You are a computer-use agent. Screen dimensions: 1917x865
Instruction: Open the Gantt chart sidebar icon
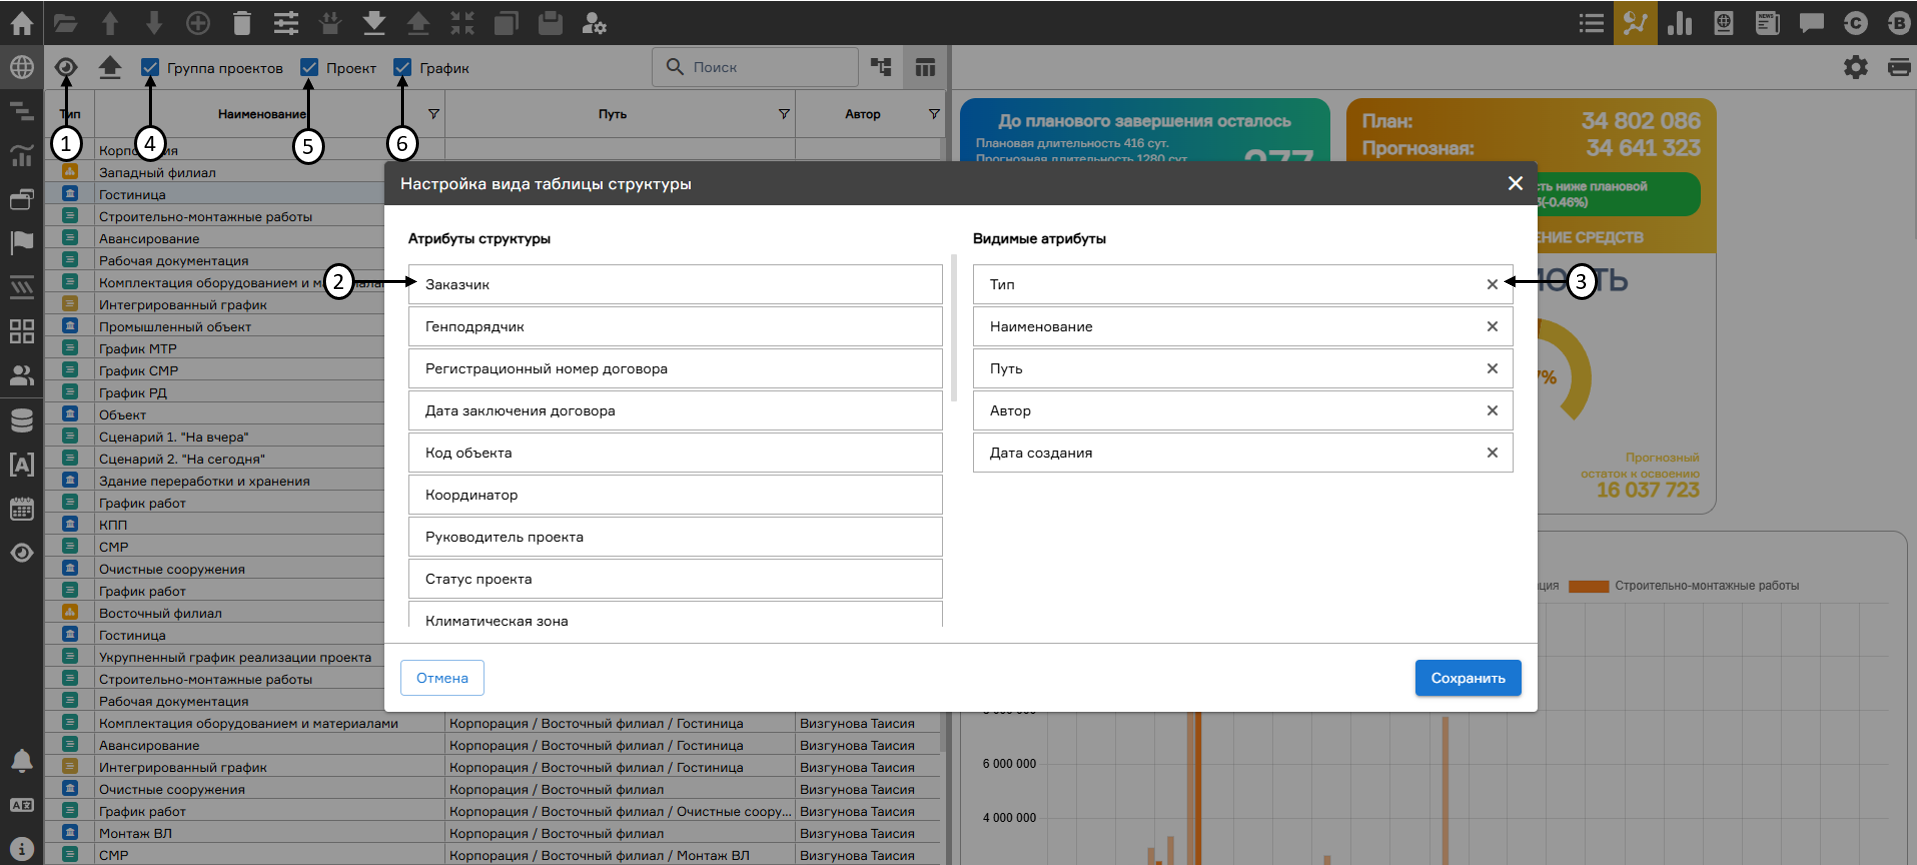tap(21, 111)
